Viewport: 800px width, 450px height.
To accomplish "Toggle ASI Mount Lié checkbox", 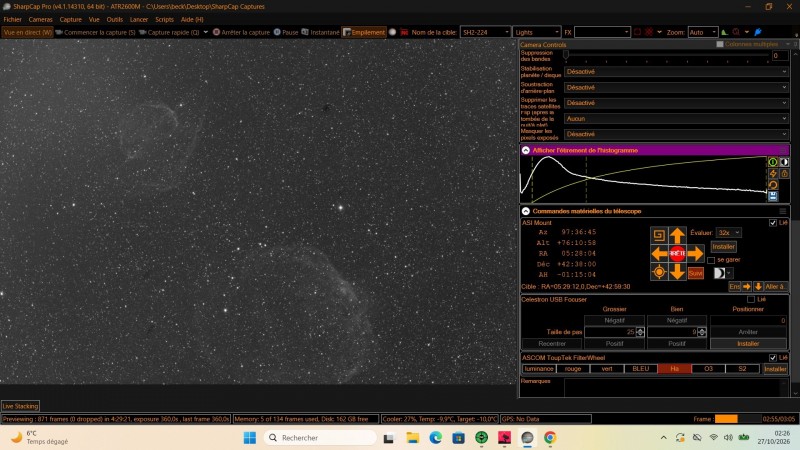I will tap(772, 223).
